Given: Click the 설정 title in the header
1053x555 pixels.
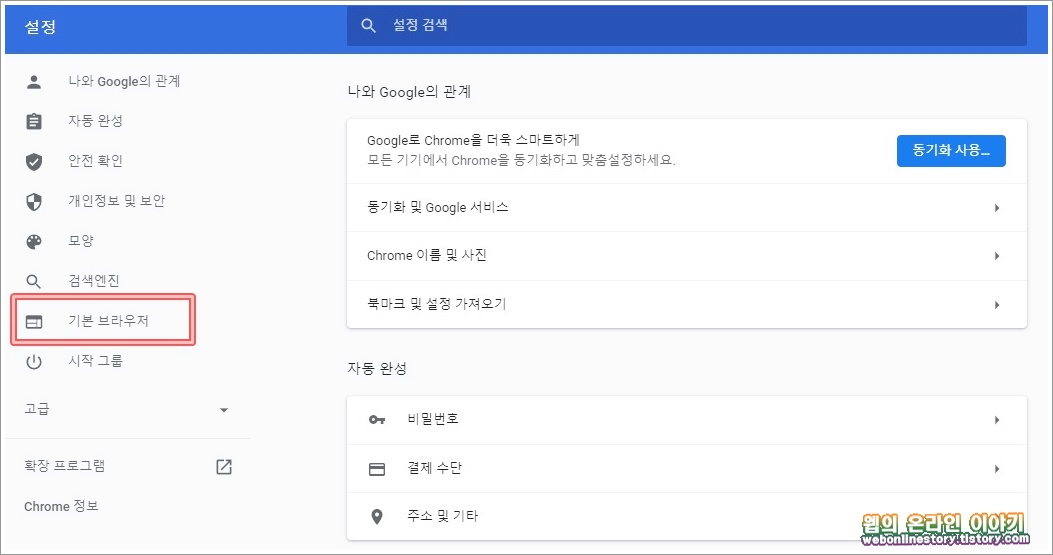Looking at the screenshot, I should coord(40,27).
